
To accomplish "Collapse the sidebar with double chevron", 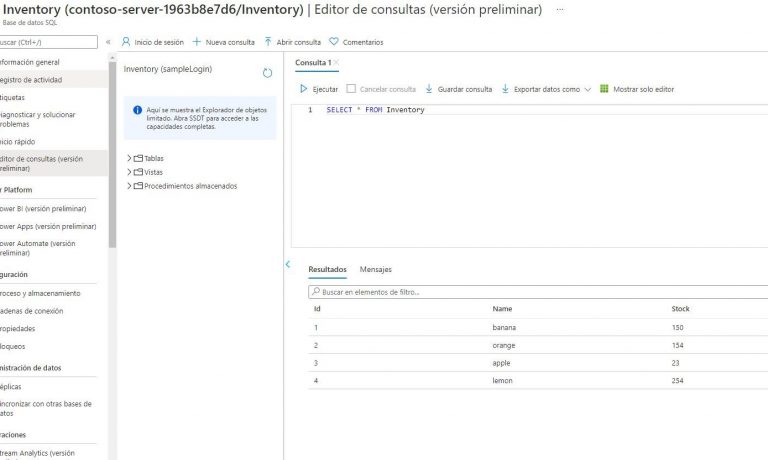I will [108, 42].
